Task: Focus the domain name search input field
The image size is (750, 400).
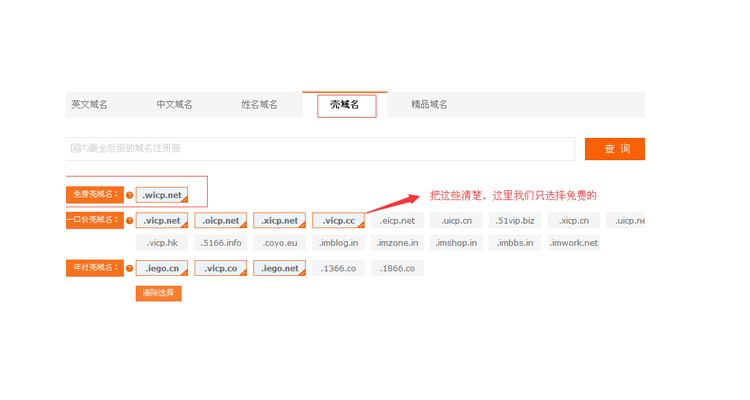Action: [x=320, y=149]
